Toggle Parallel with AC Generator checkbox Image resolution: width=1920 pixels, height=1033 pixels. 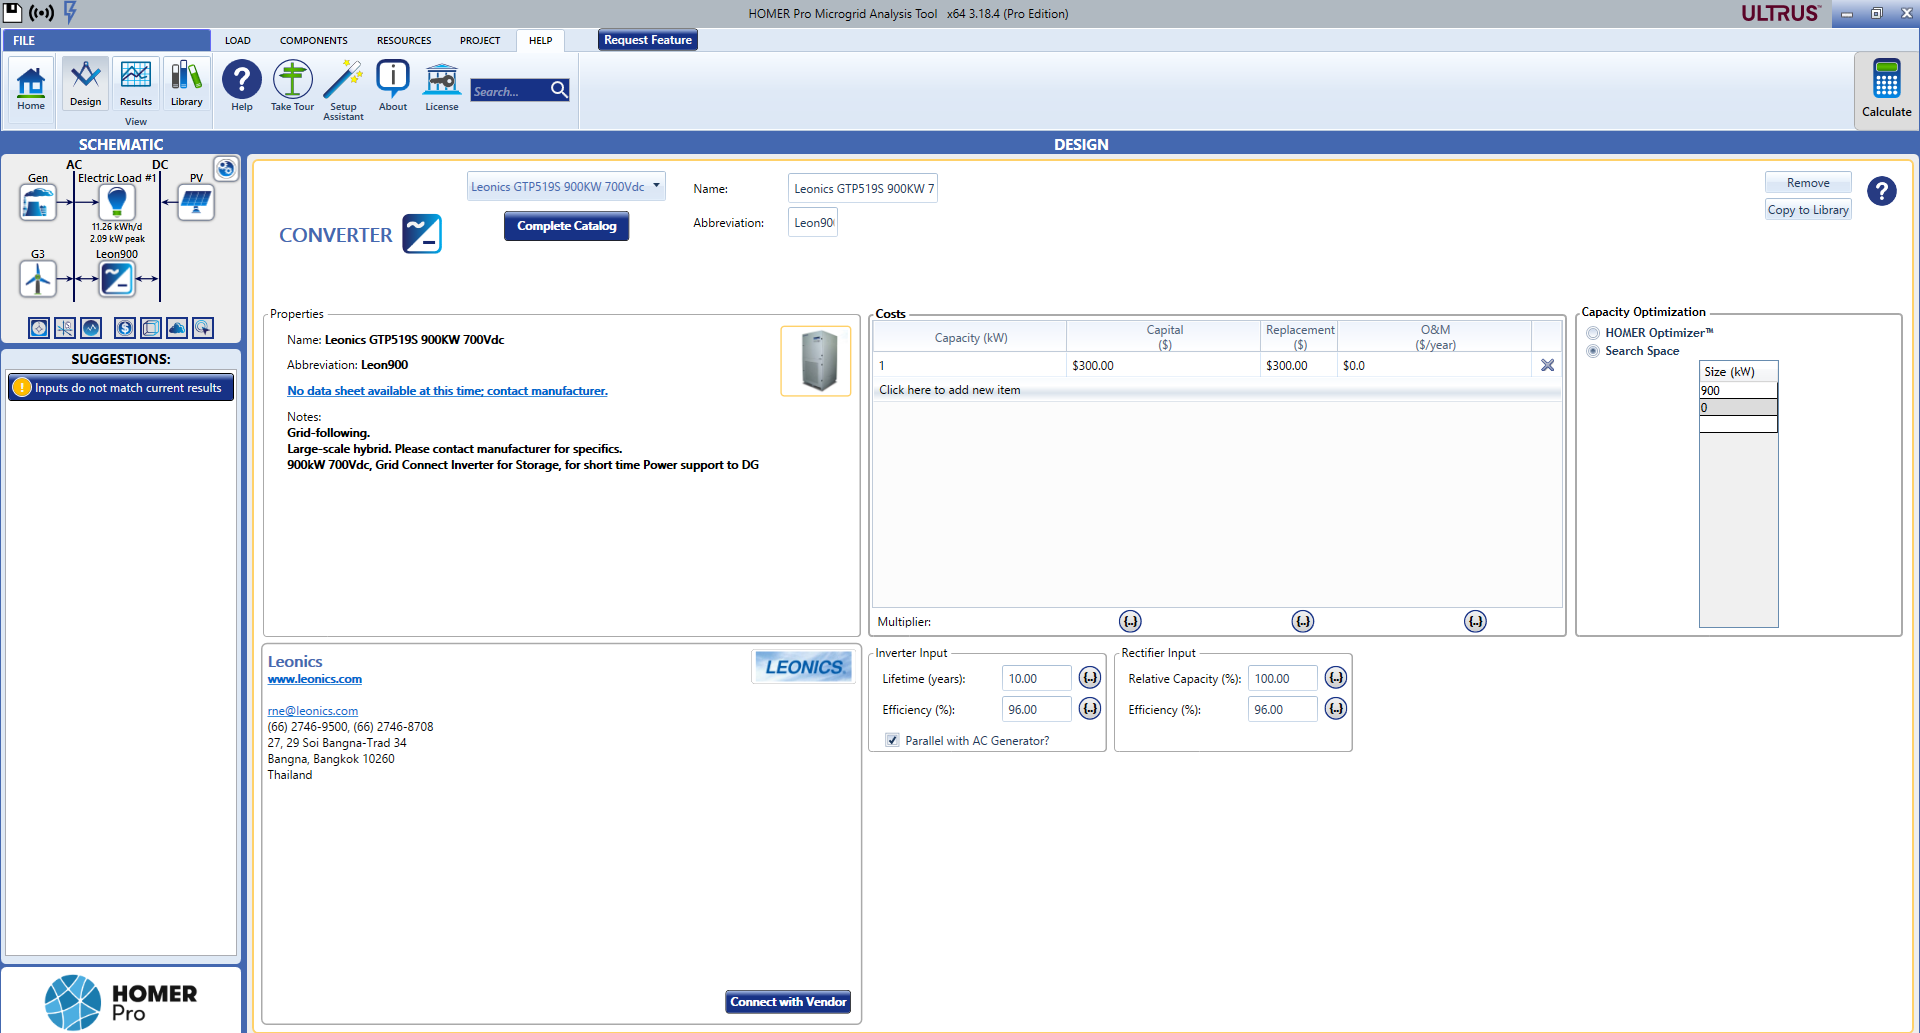pyautogui.click(x=892, y=741)
